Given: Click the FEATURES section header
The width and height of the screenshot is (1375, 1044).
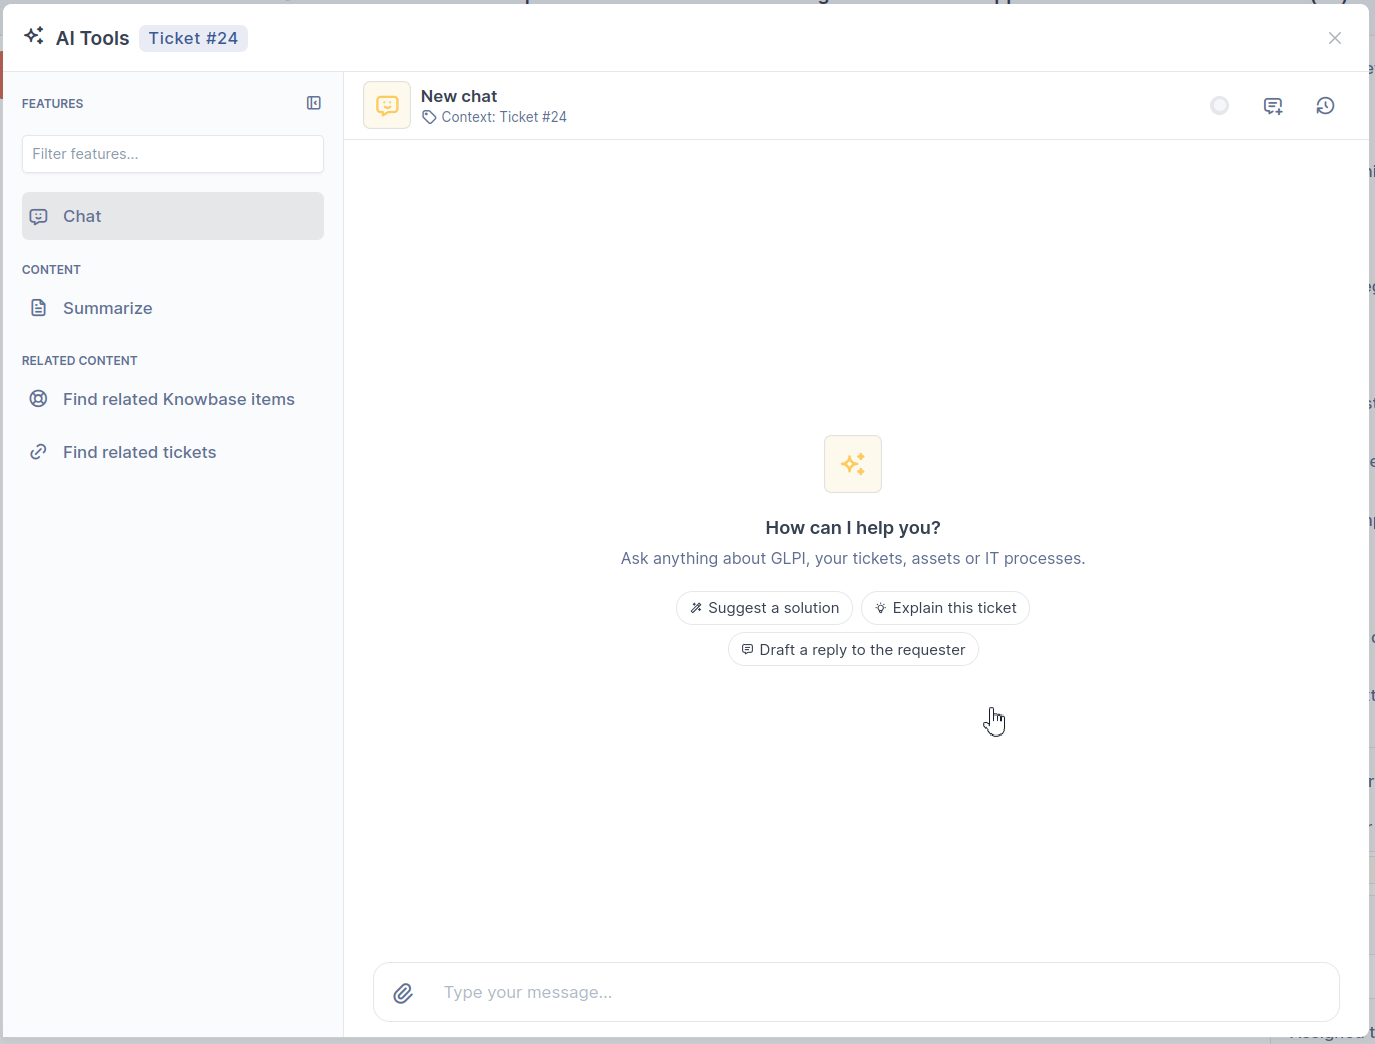Looking at the screenshot, I should click(53, 104).
